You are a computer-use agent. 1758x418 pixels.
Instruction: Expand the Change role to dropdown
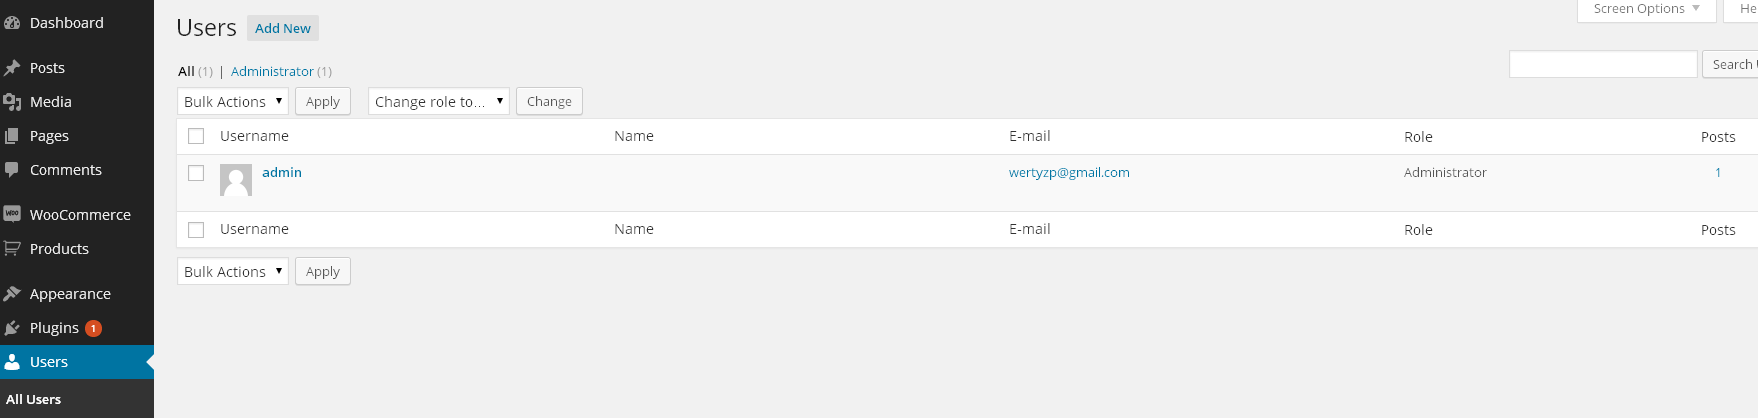[439, 102]
